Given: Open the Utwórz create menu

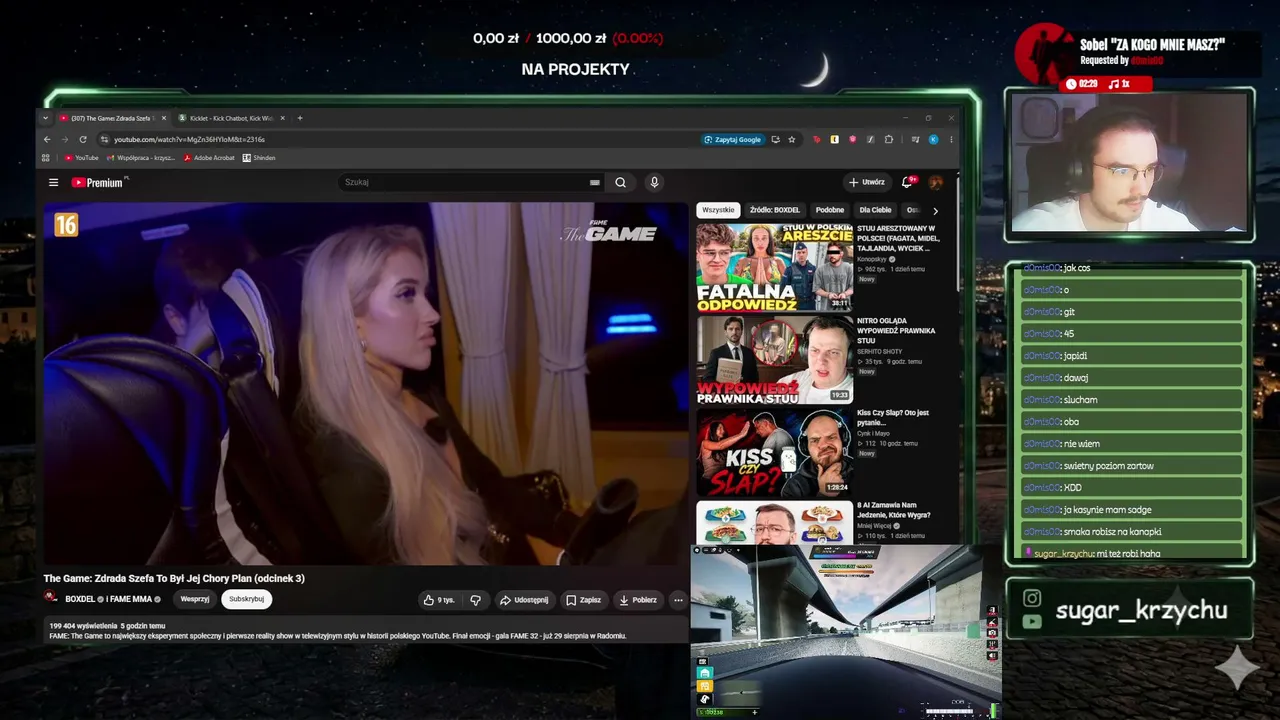Looking at the screenshot, I should [x=866, y=182].
